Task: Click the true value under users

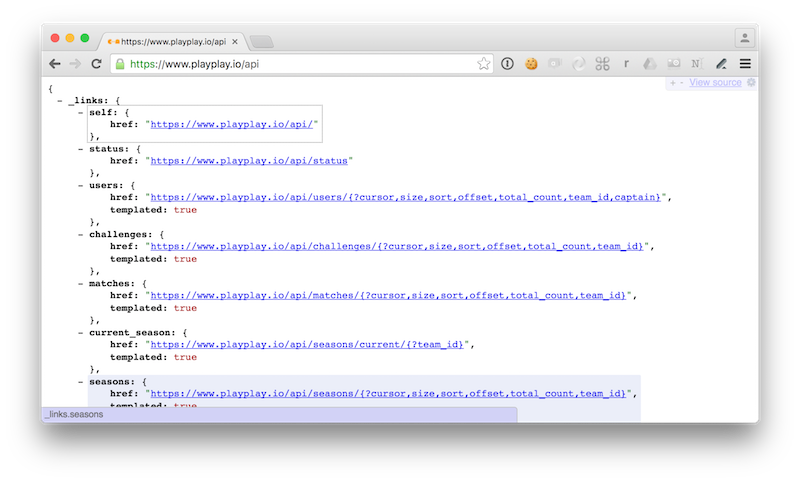Action: point(185,210)
